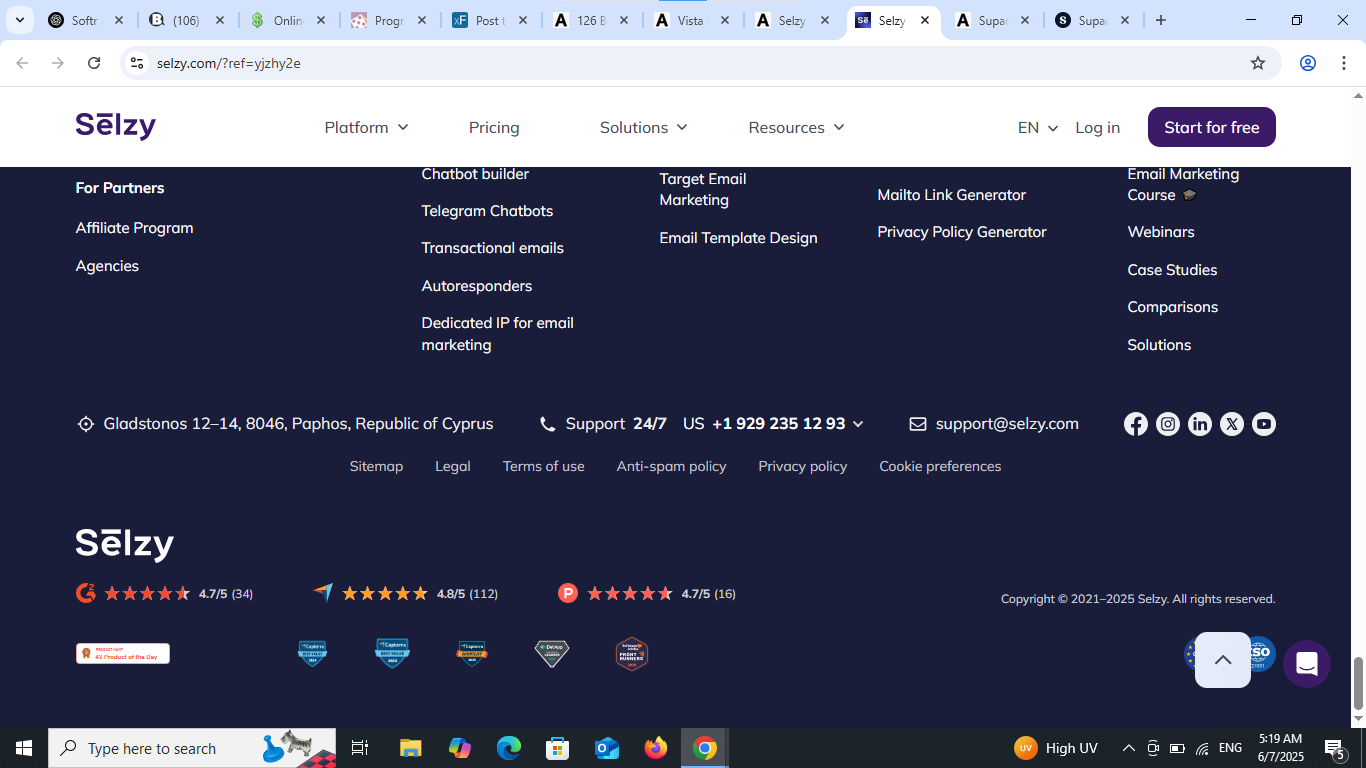This screenshot has width=1366, height=768.
Task: Open the Agencies link
Action: tap(107, 266)
